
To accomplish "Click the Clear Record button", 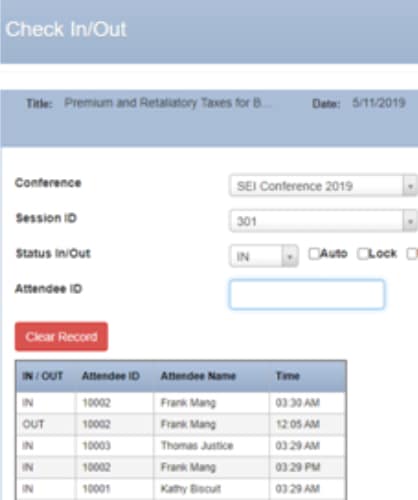I will click(x=61, y=337).
